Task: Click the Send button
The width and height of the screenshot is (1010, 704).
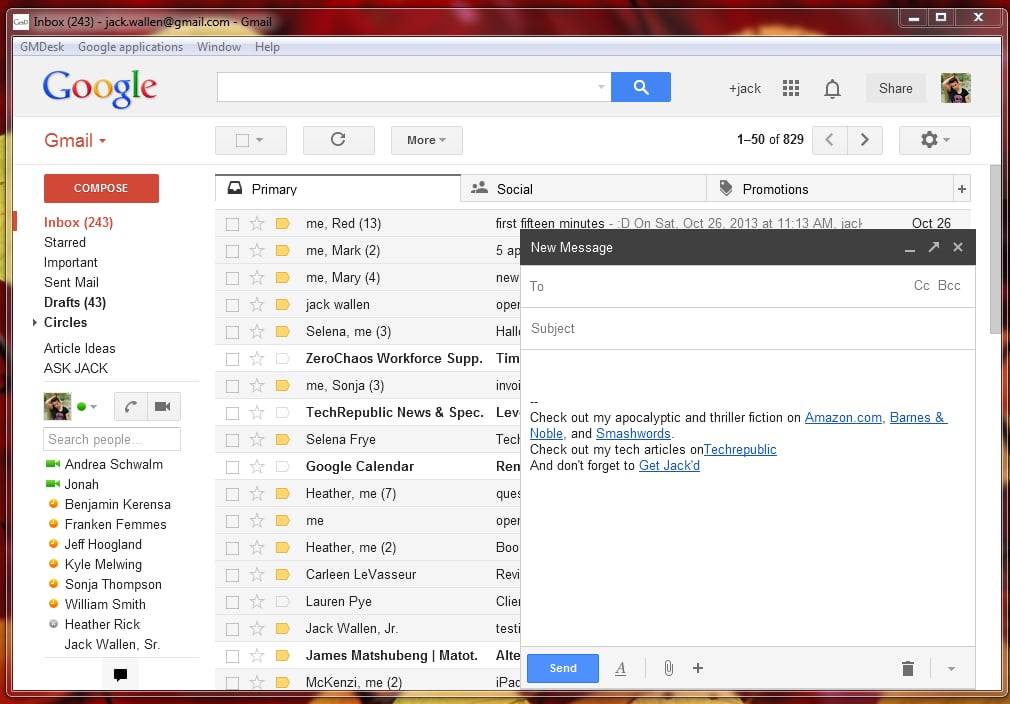Action: click(x=563, y=669)
